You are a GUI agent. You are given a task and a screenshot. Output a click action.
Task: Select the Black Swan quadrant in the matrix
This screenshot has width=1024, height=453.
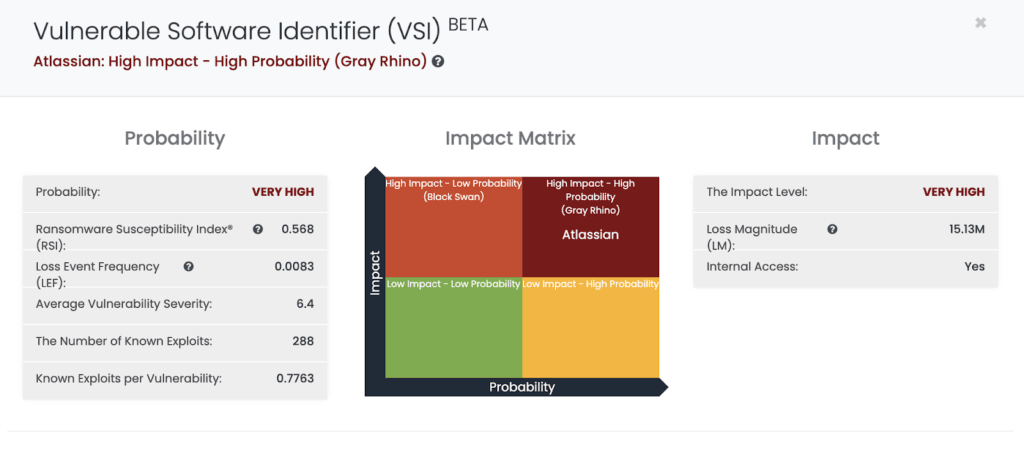tap(453, 225)
